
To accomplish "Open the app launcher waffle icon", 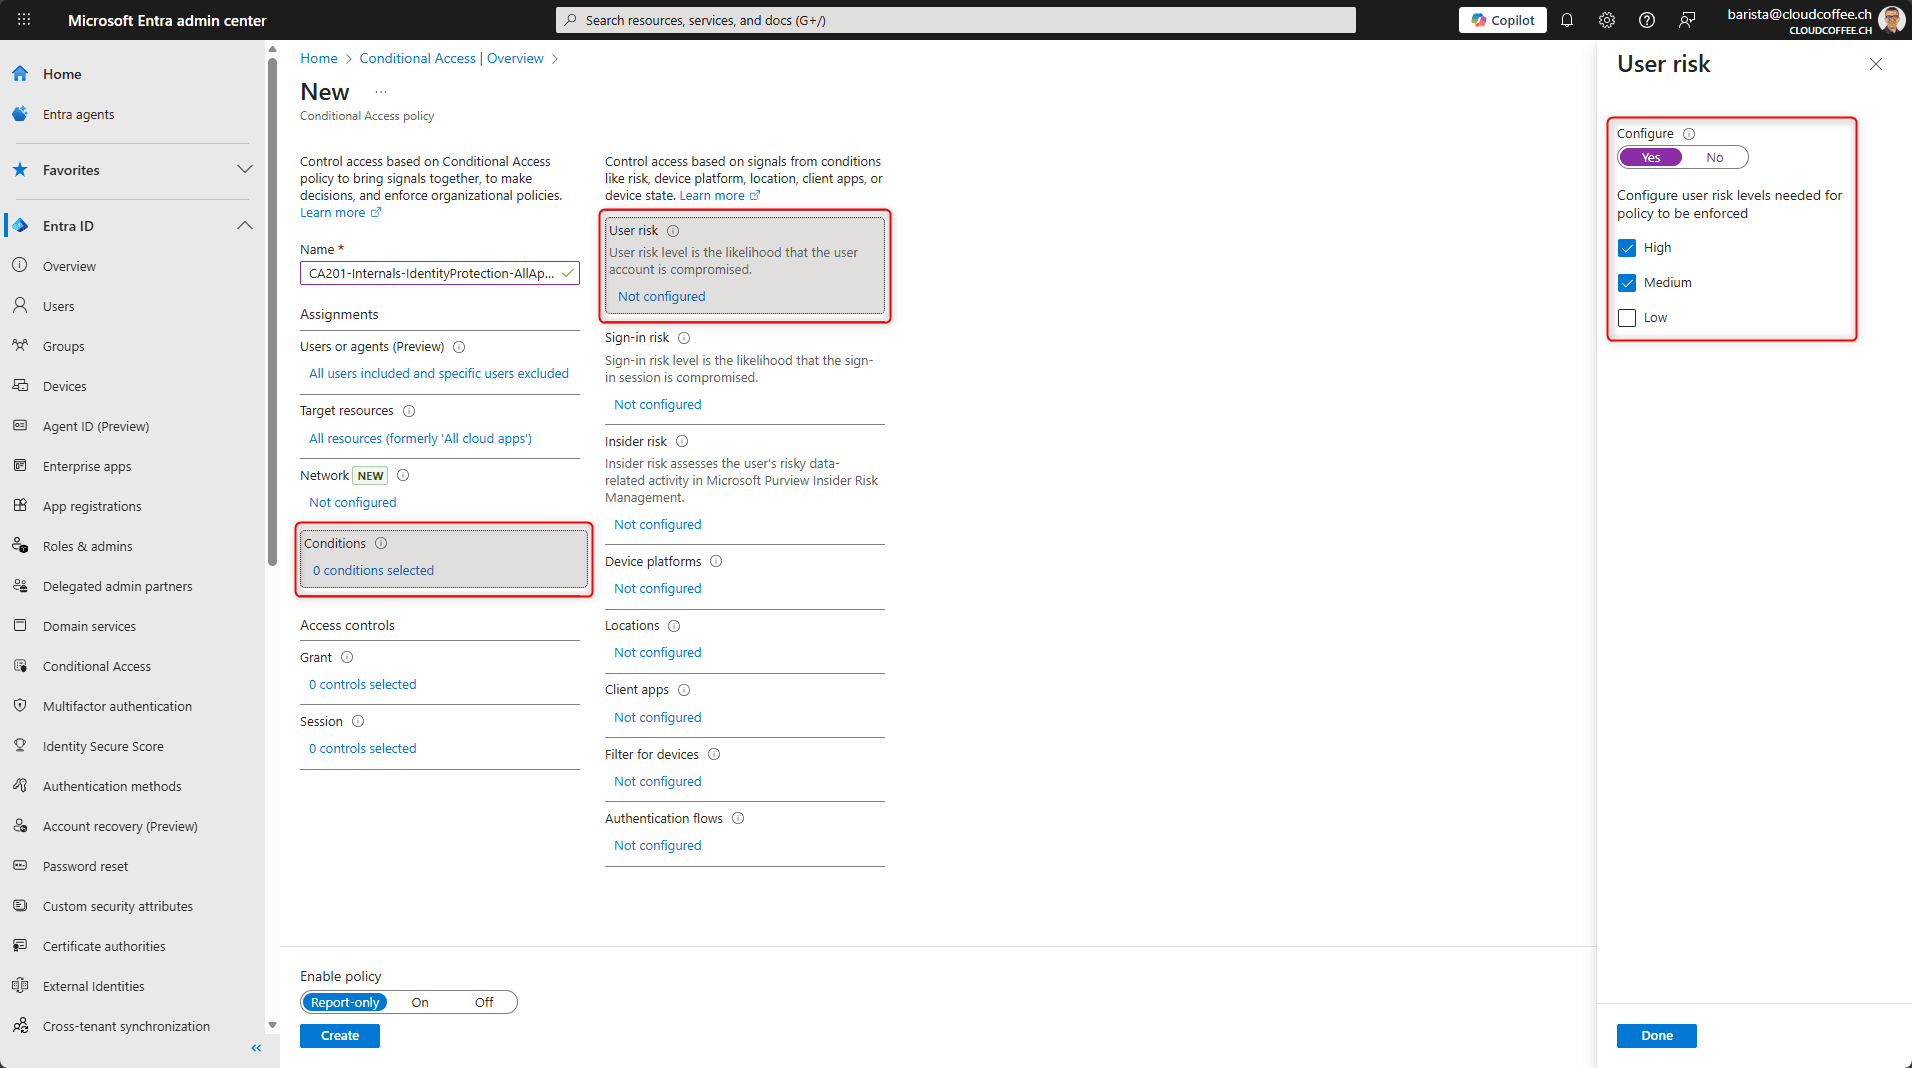I will coord(24,20).
